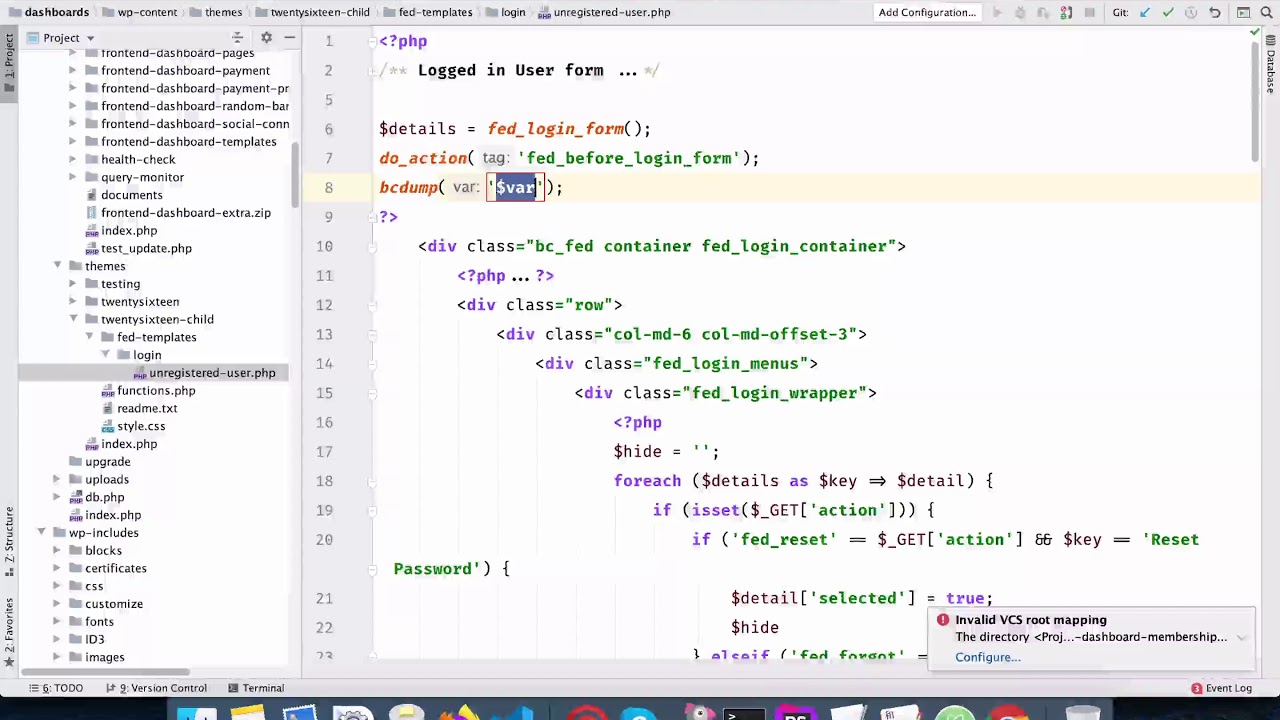Expand the health-check folder
1280x720 pixels.
[73, 159]
